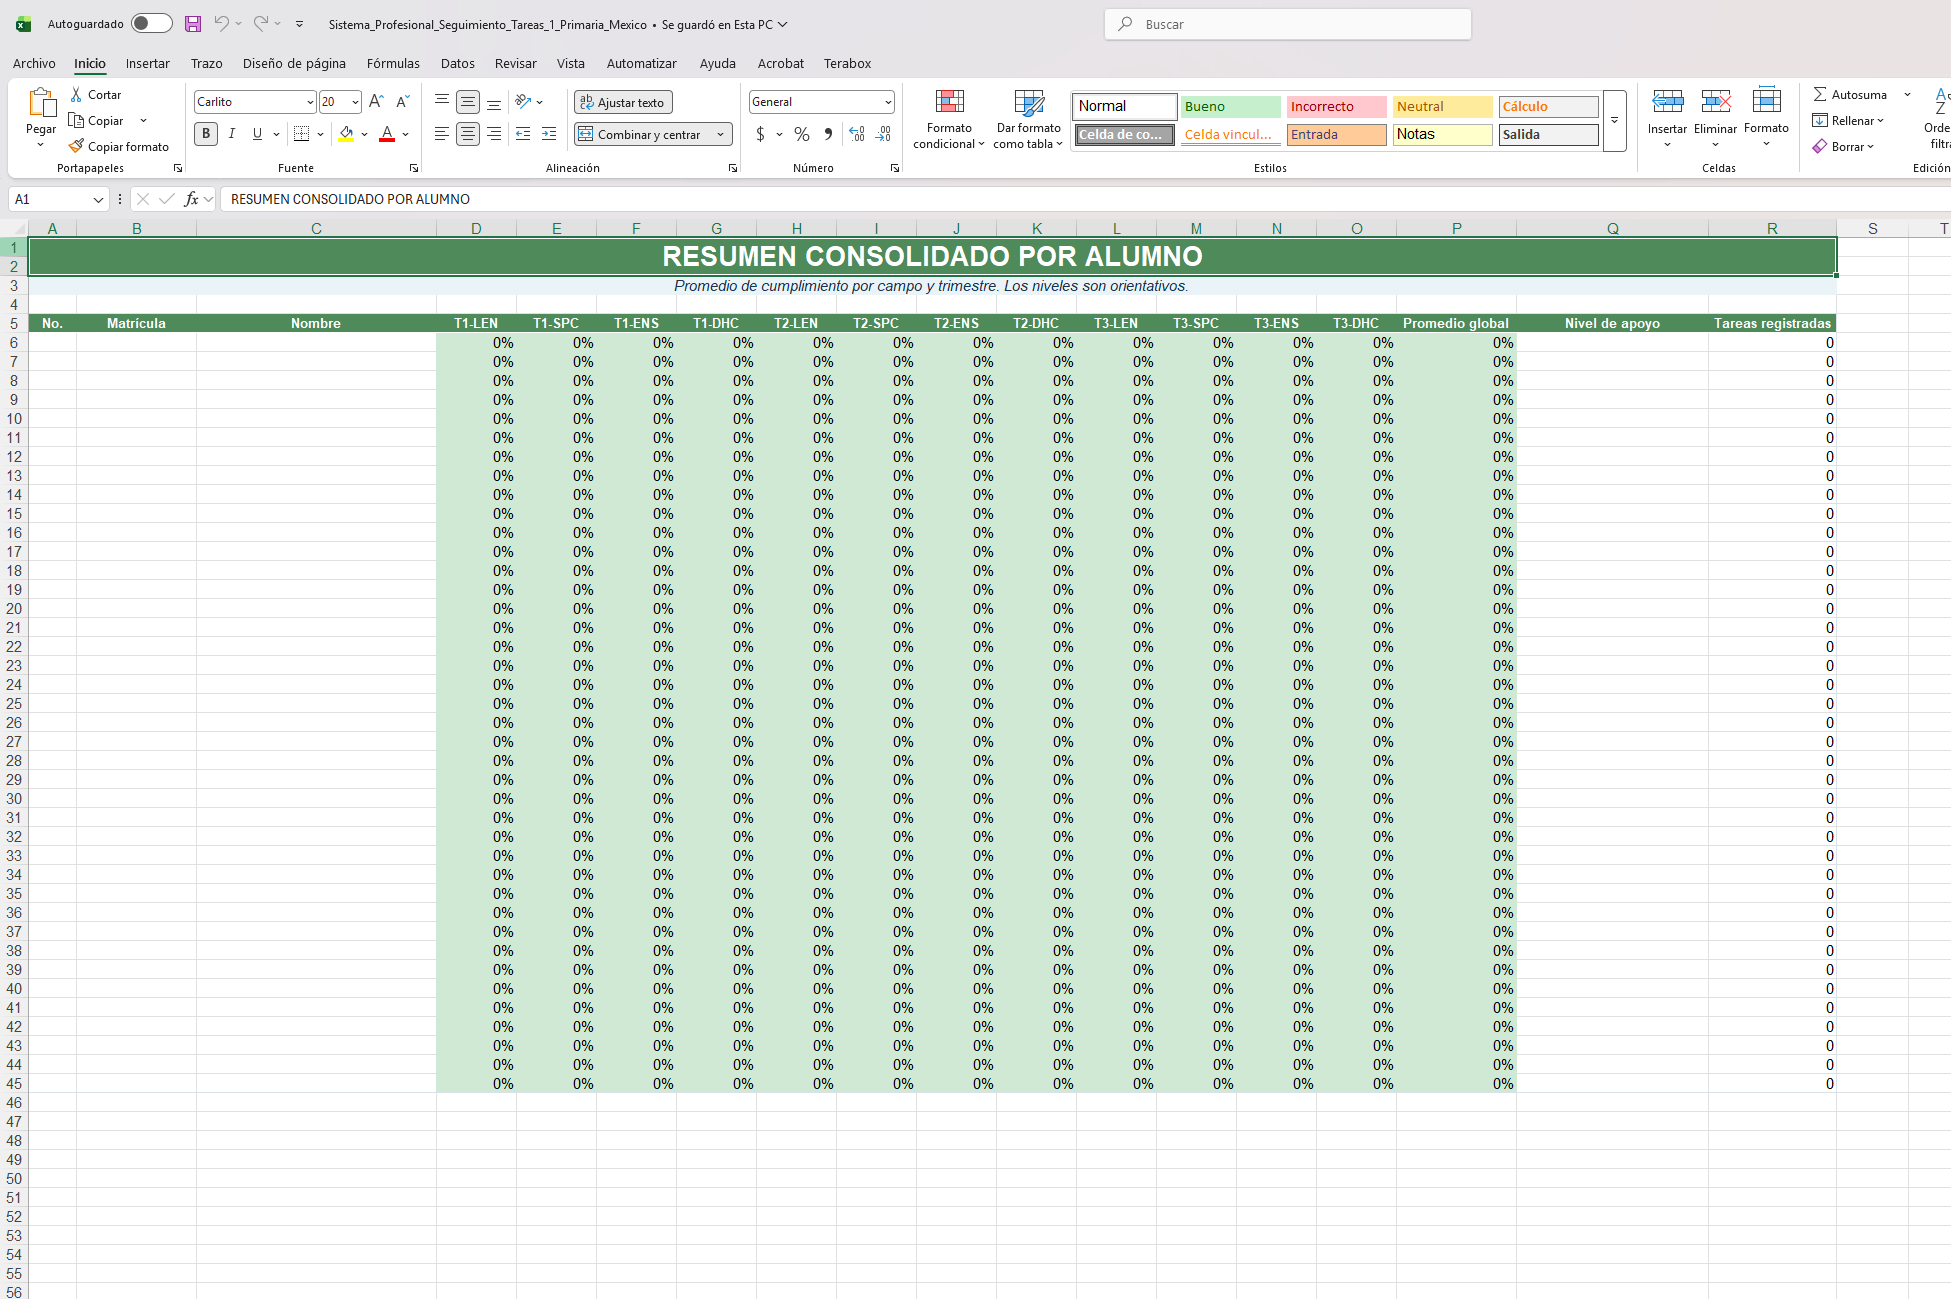
Task: Open the font size dropdown
Action: (355, 102)
